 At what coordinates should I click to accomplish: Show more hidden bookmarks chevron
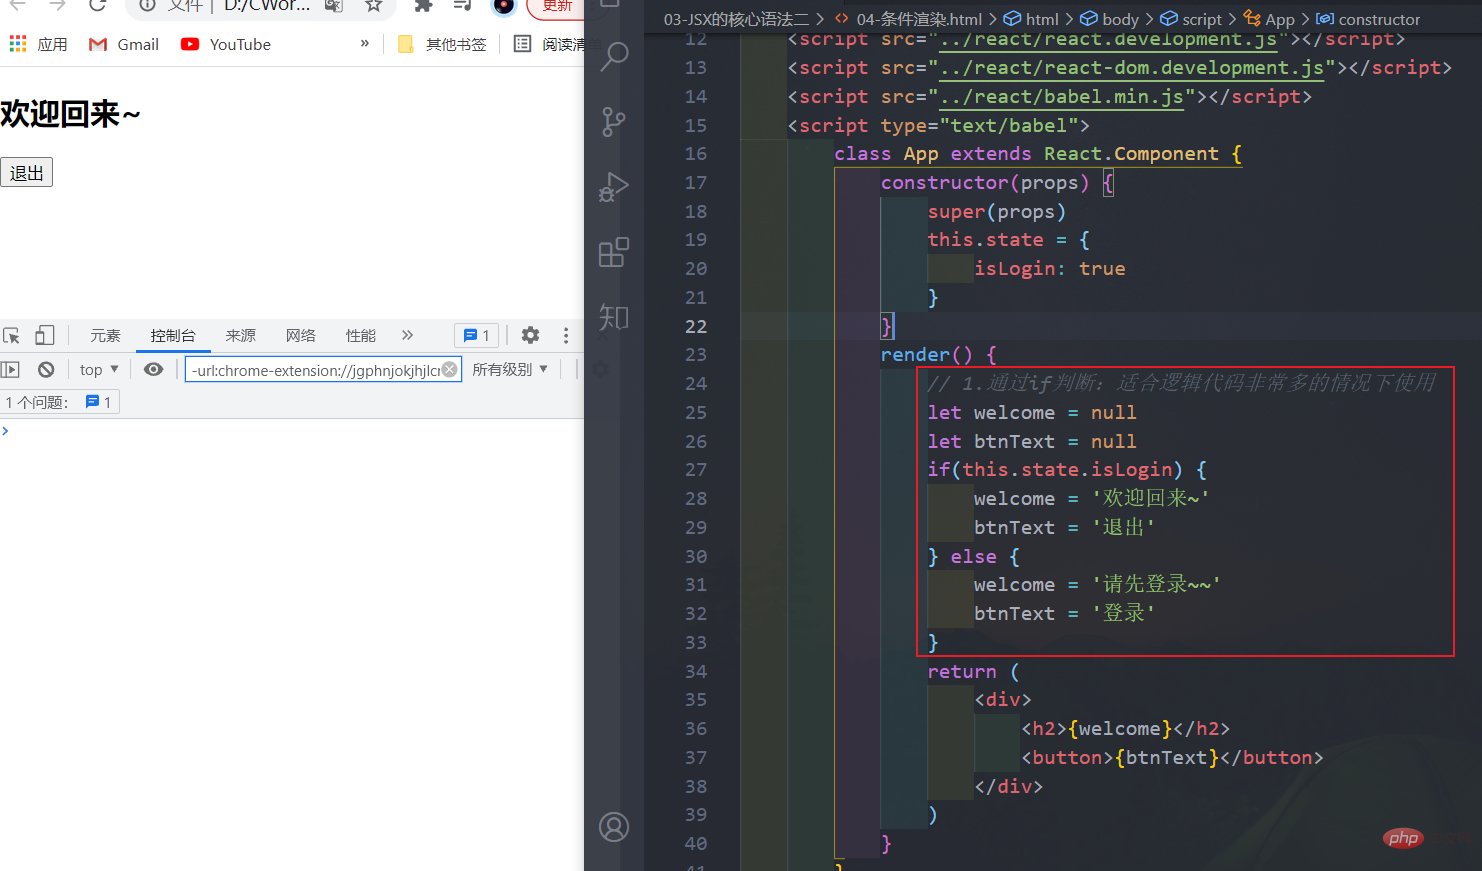tap(365, 44)
